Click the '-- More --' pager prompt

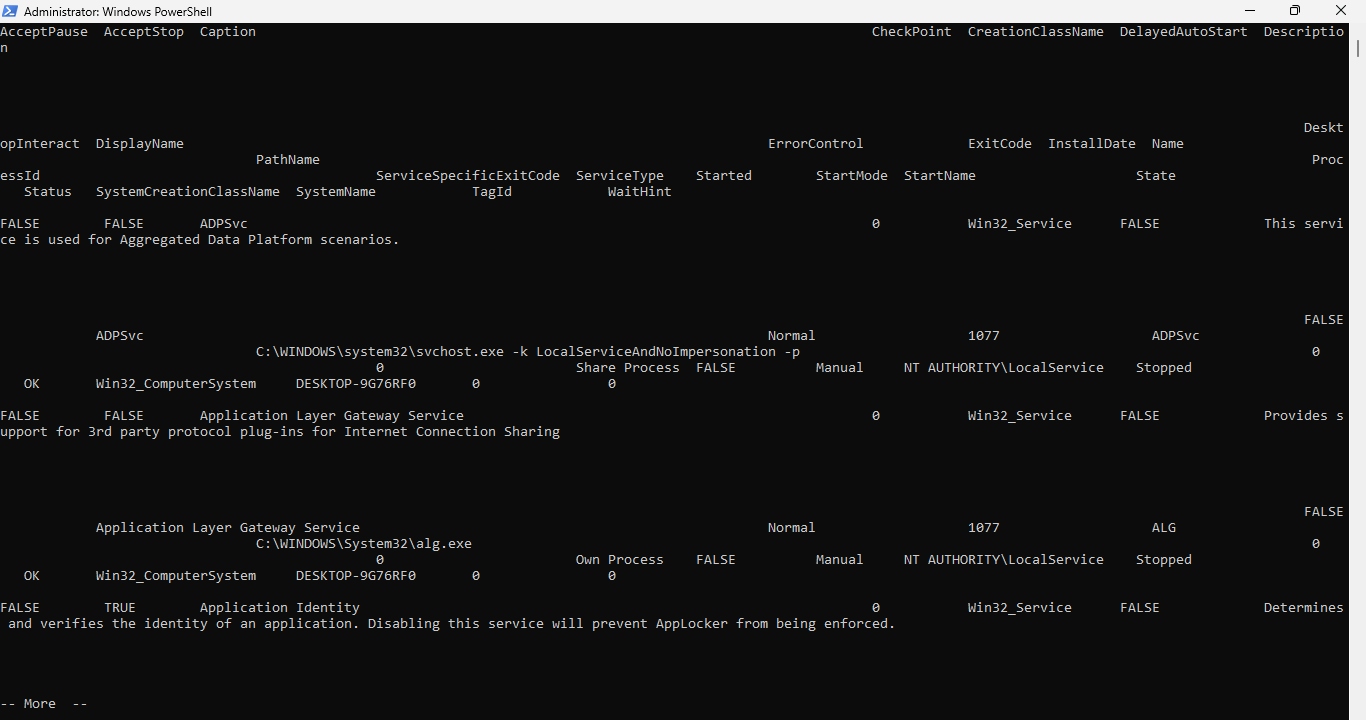click(44, 704)
